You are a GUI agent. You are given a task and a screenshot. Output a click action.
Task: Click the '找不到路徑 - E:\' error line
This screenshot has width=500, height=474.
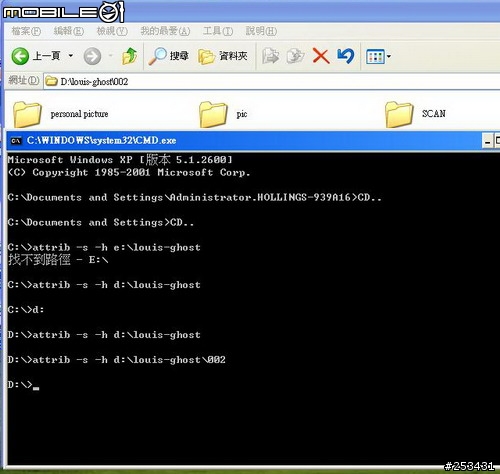[58, 260]
